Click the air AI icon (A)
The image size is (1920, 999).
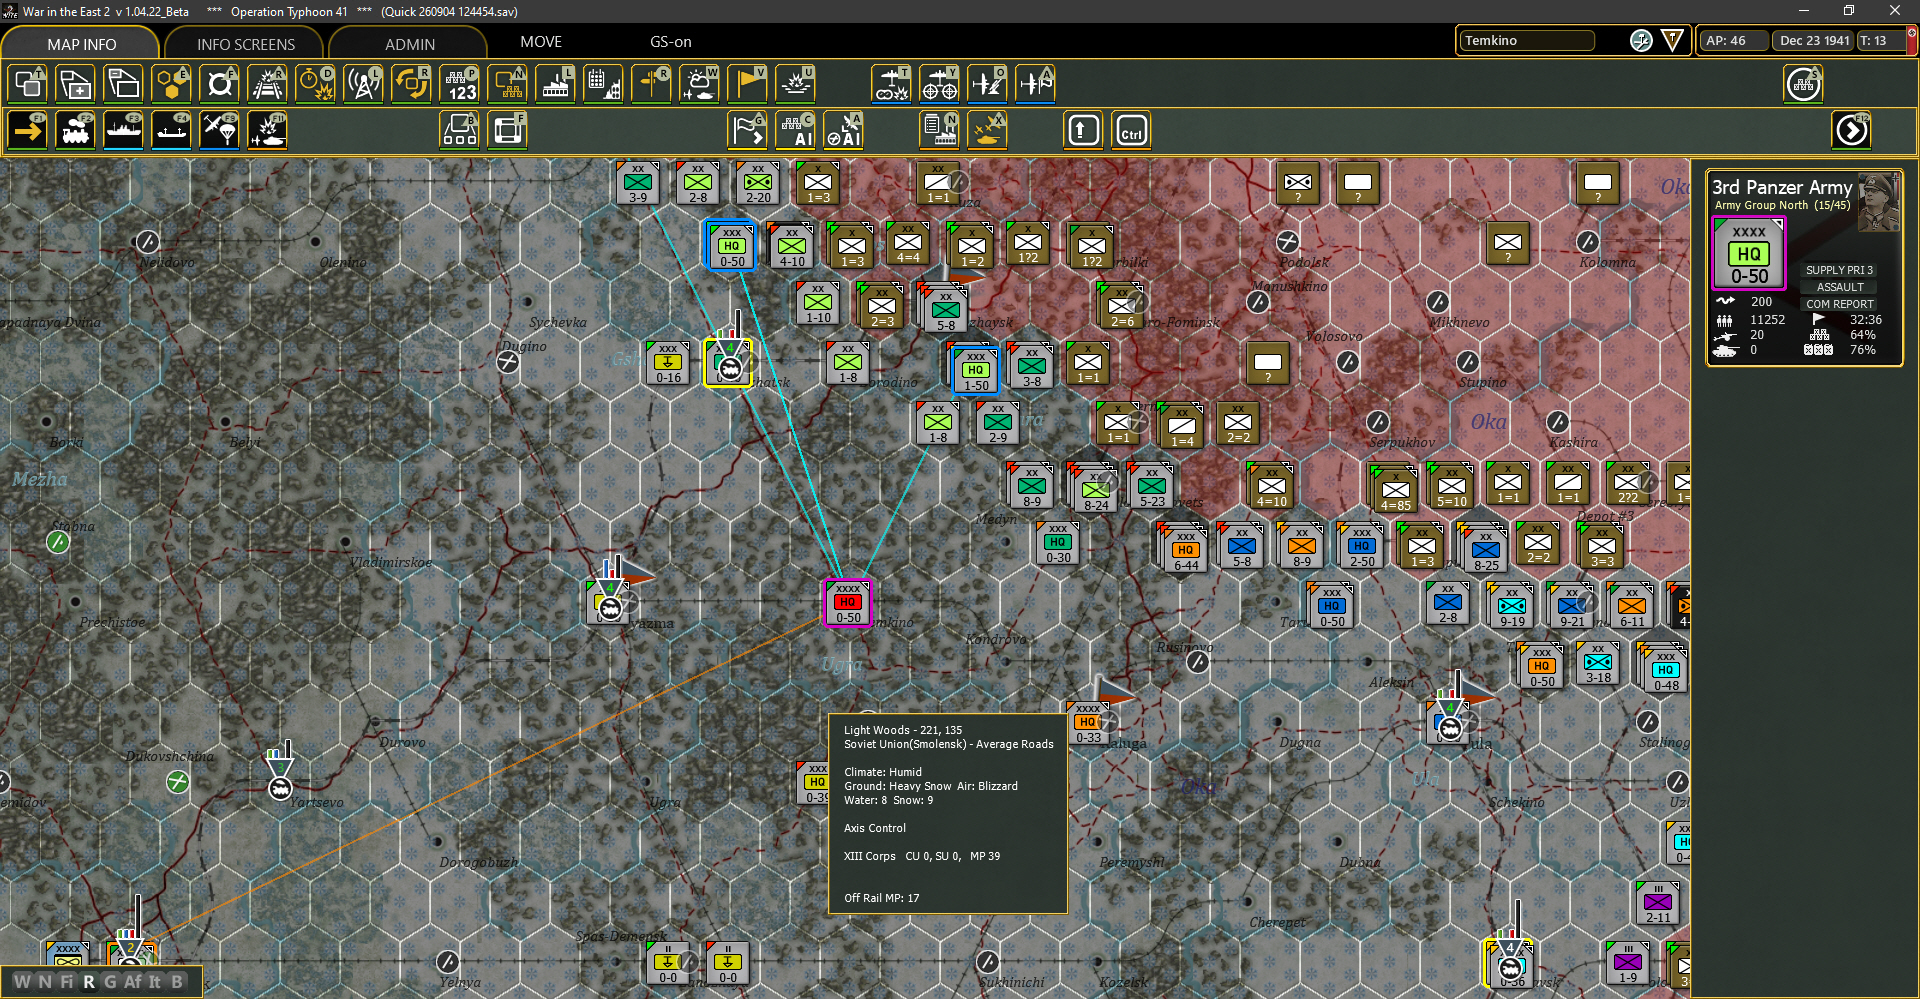pyautogui.click(x=844, y=130)
